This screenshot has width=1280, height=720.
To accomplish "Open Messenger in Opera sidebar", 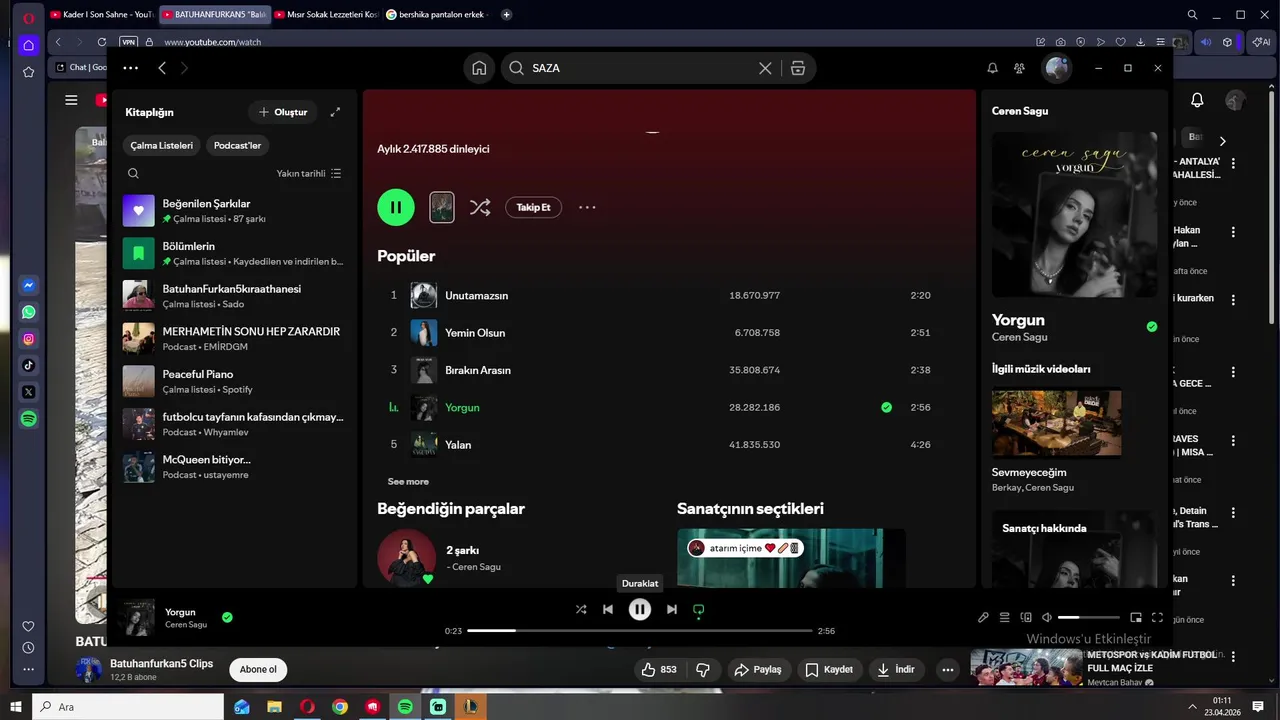I will 29,285.
